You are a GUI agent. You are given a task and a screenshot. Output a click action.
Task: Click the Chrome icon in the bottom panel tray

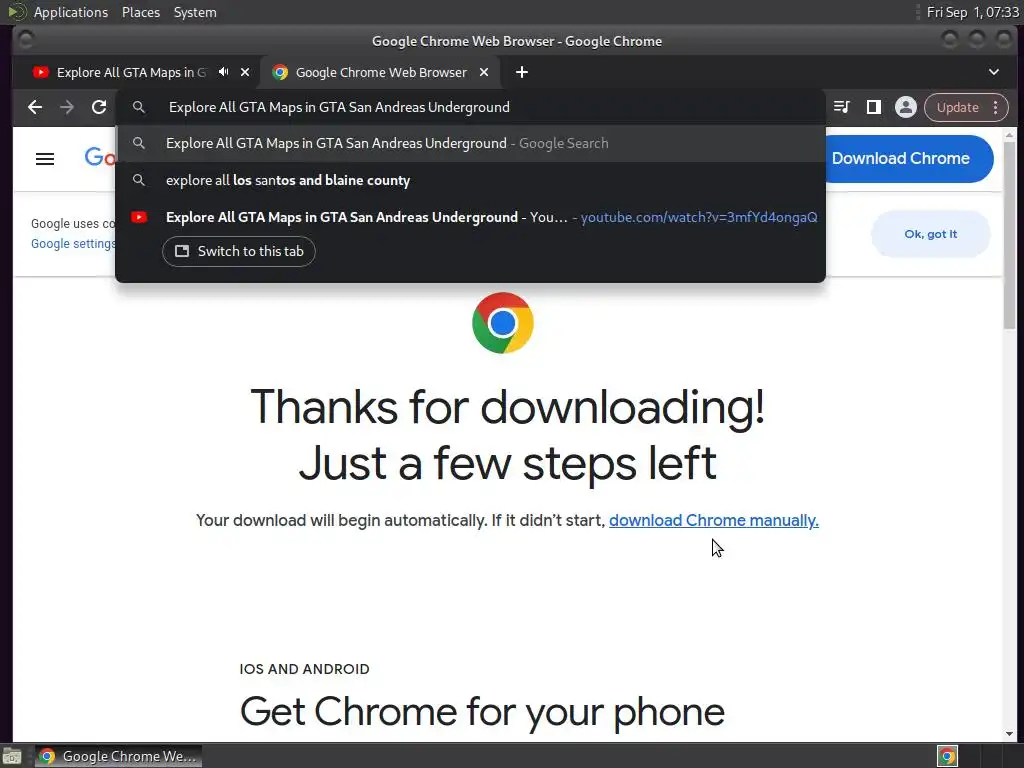(947, 756)
